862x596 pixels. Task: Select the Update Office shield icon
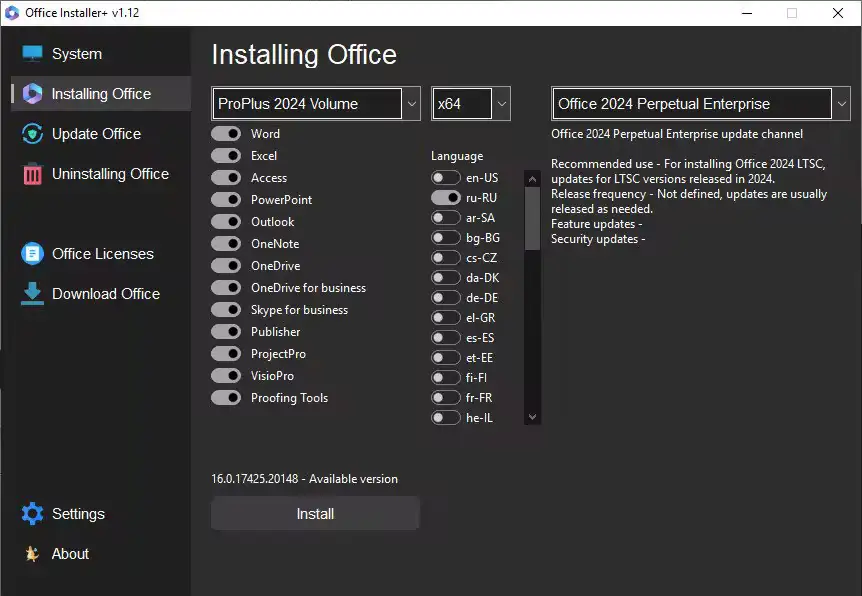point(32,134)
